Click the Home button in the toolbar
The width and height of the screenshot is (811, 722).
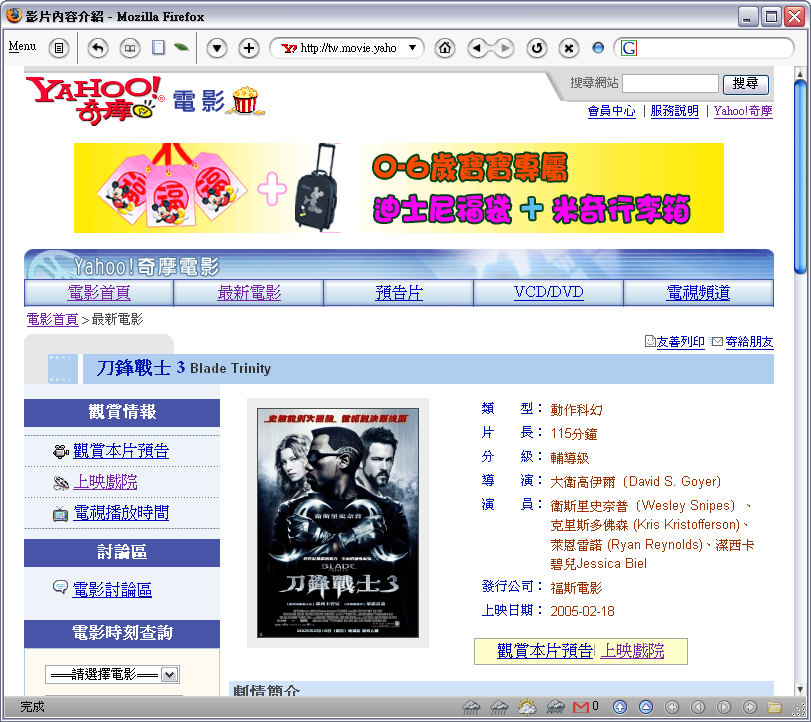[445, 48]
